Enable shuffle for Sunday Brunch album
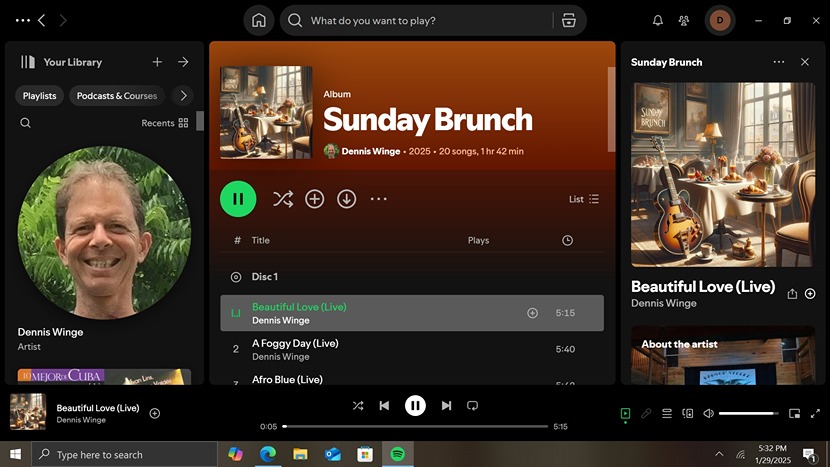 point(283,199)
